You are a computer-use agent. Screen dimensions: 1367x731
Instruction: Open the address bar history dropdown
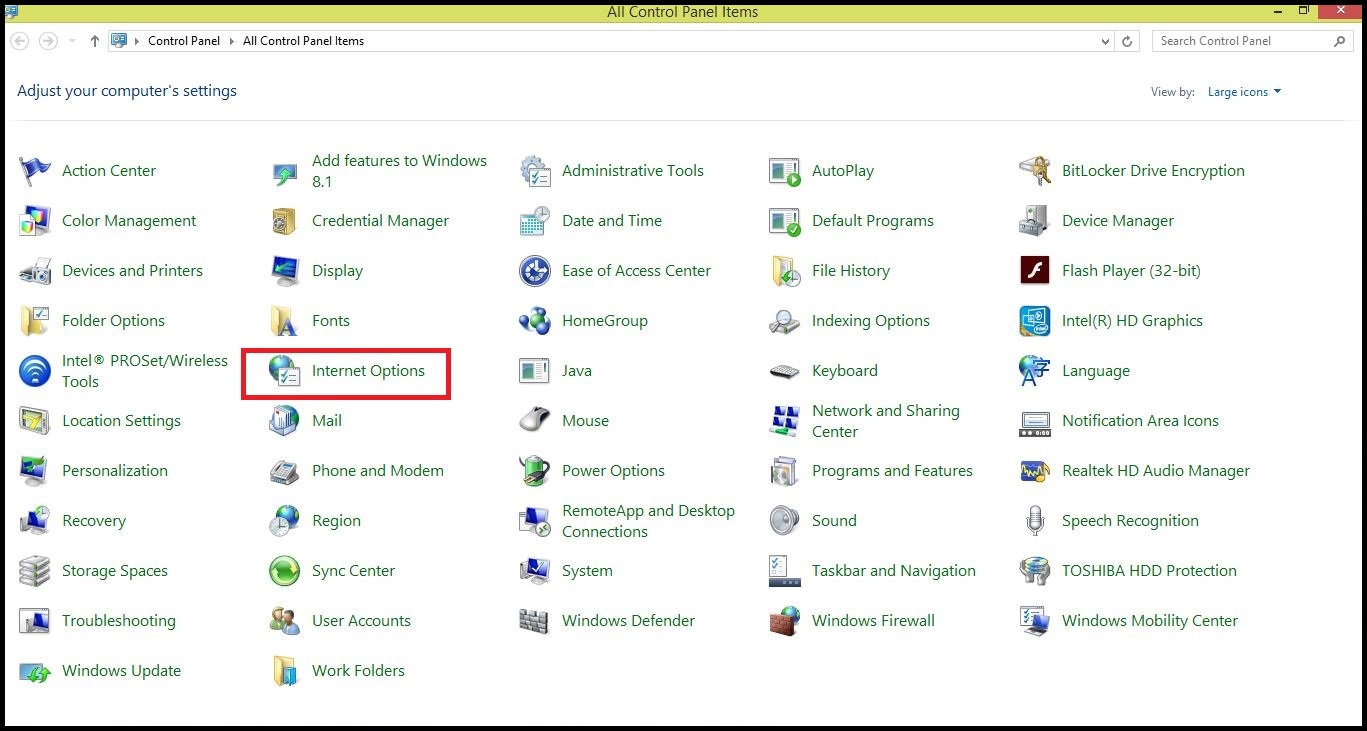[1105, 42]
